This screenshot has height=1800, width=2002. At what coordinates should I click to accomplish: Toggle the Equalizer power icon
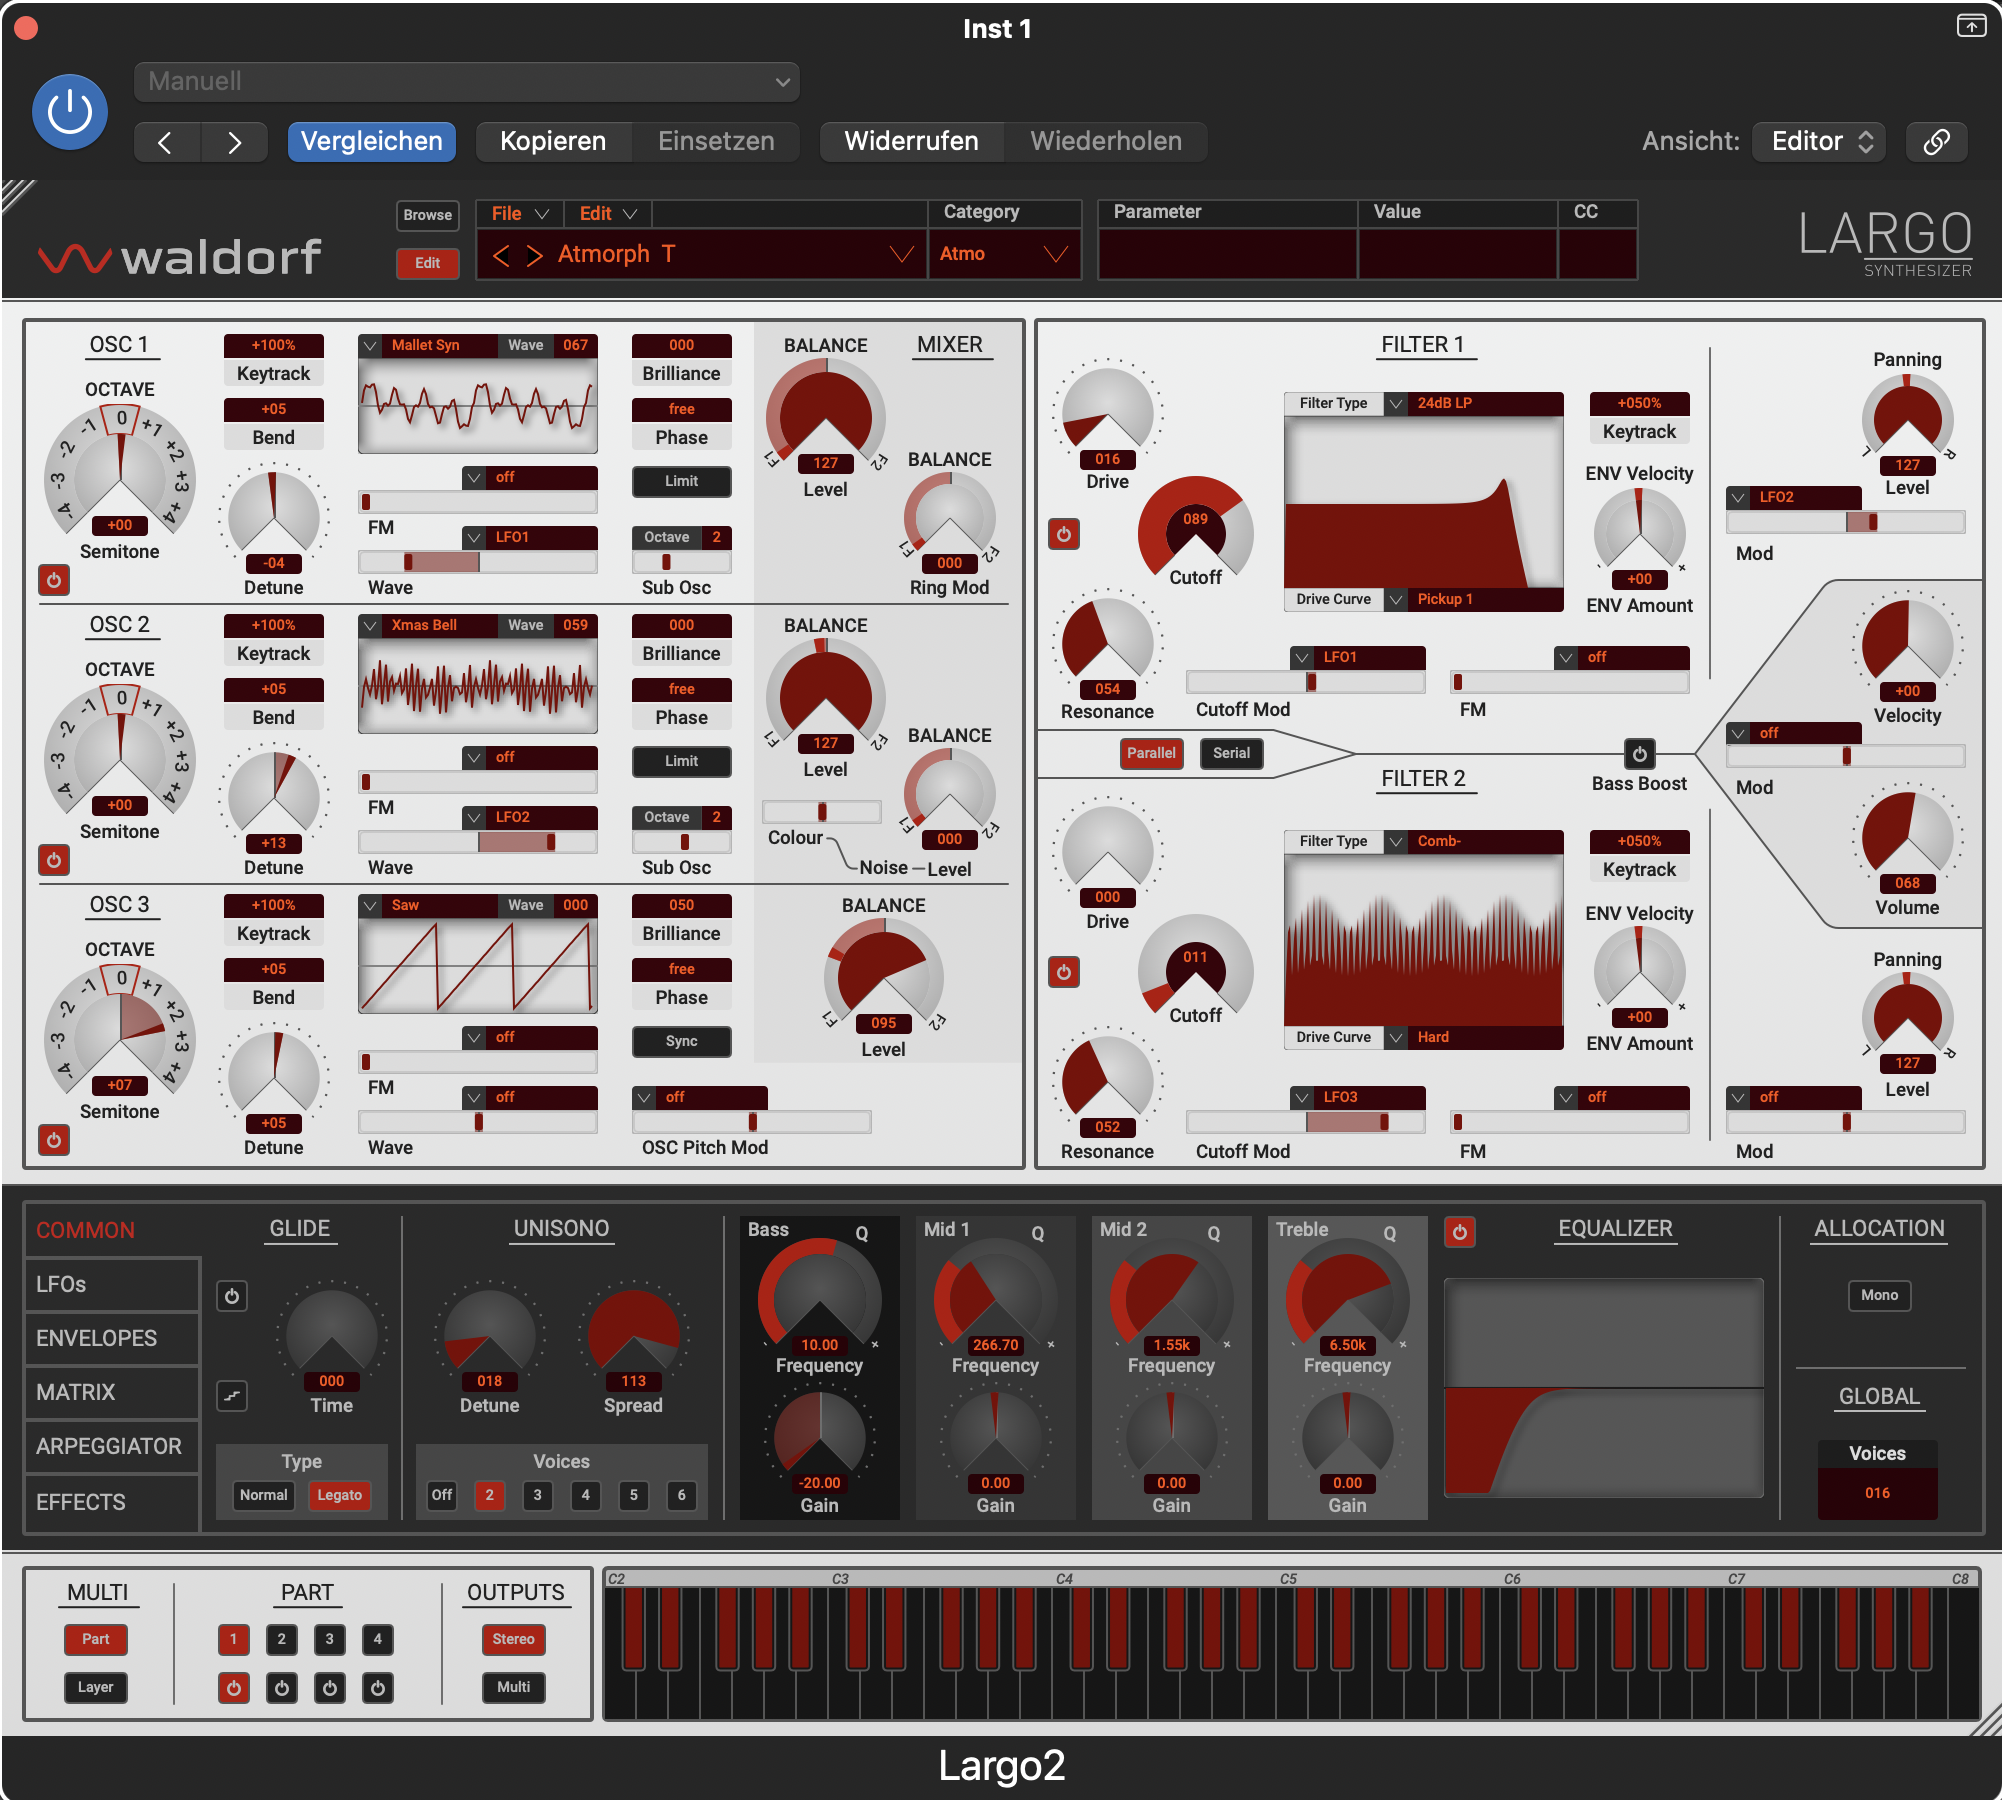[x=1459, y=1232]
